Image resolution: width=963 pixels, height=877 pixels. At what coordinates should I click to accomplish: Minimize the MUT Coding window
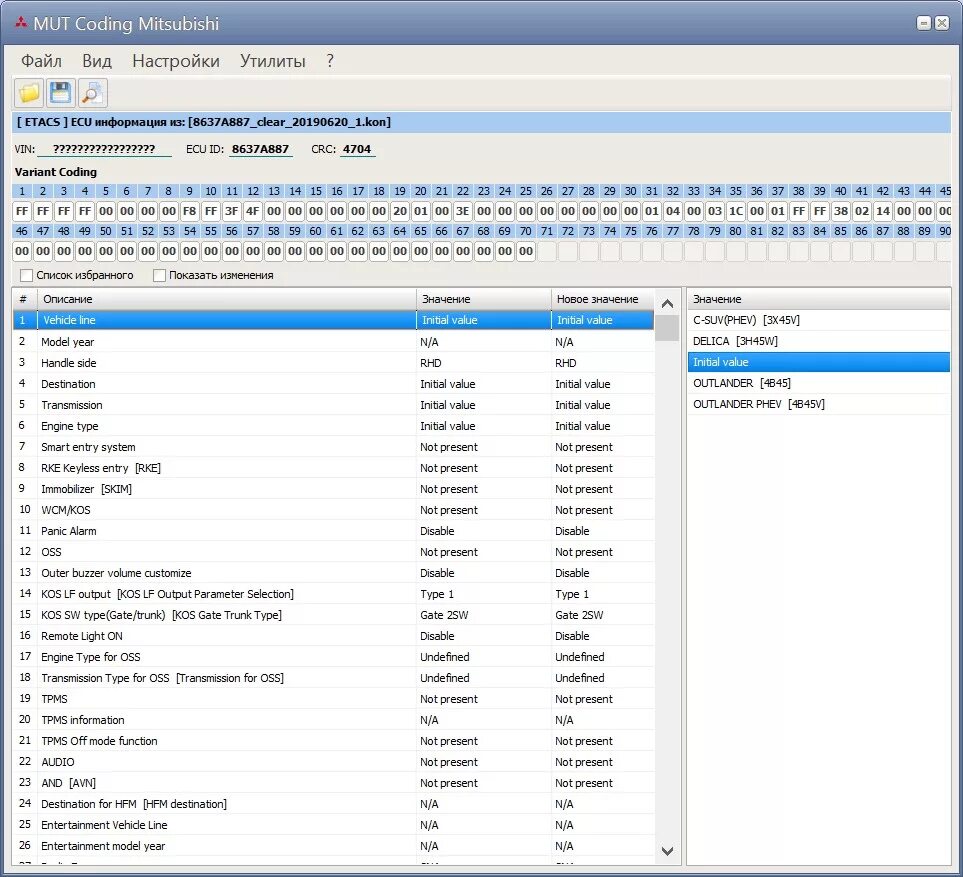coord(924,23)
